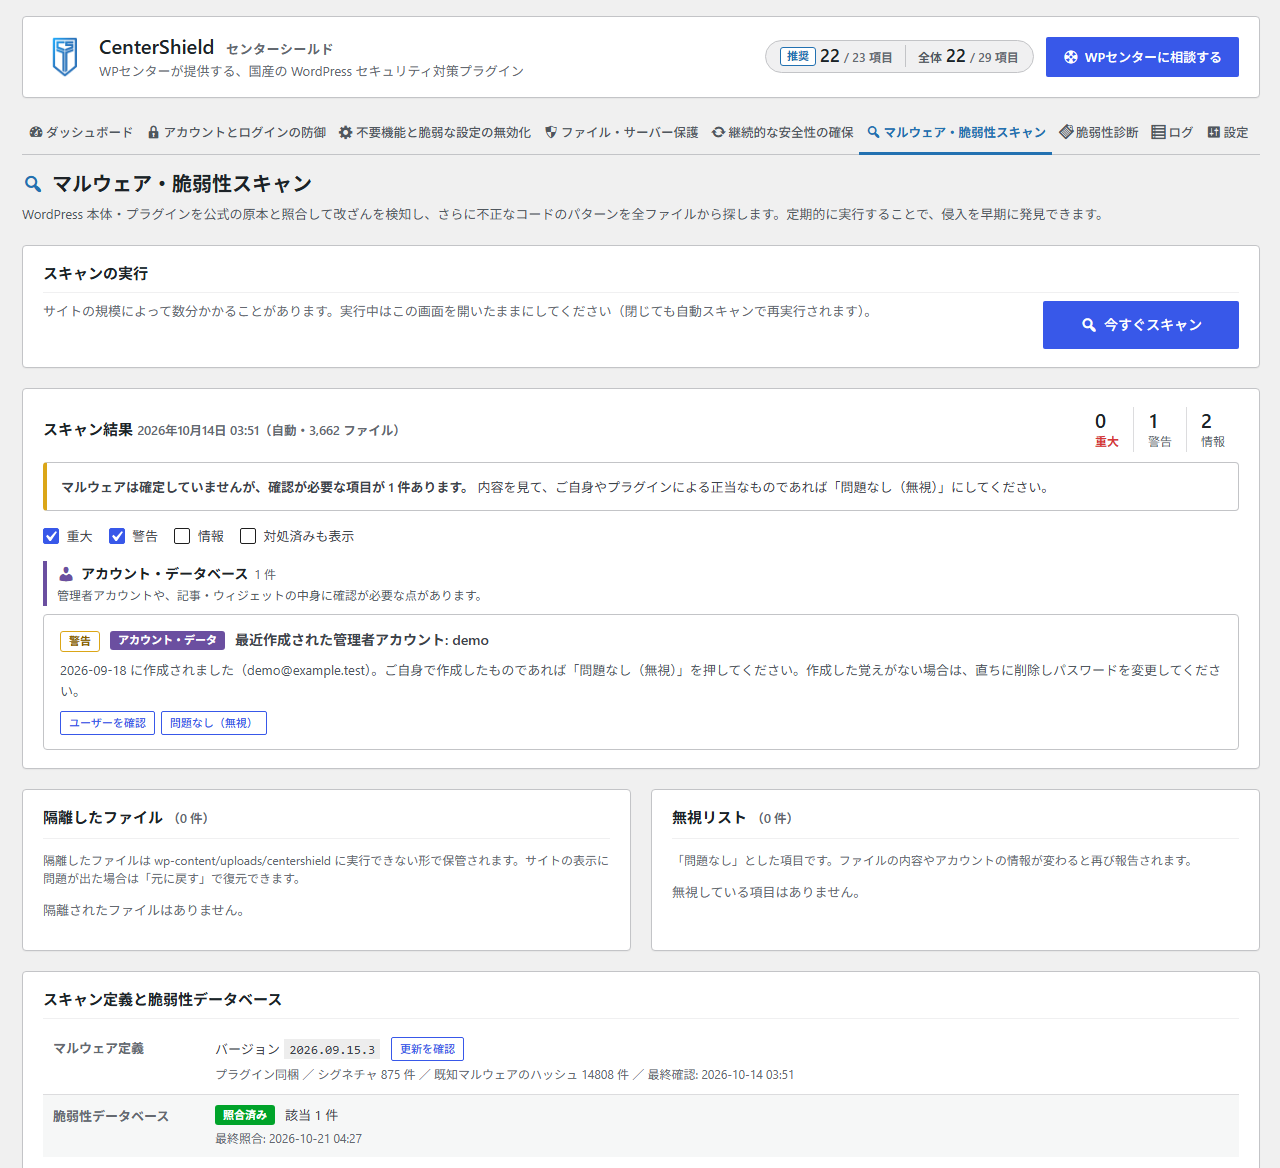Image resolution: width=1280 pixels, height=1168 pixels.
Task: Click 更新を確認 for malware definitions
Action: (427, 1049)
